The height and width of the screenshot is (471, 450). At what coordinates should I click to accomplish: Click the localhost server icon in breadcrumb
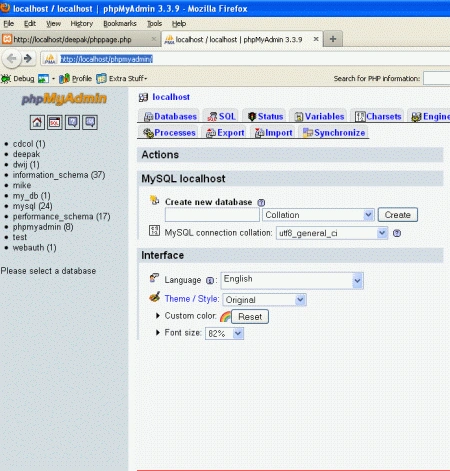click(143, 97)
